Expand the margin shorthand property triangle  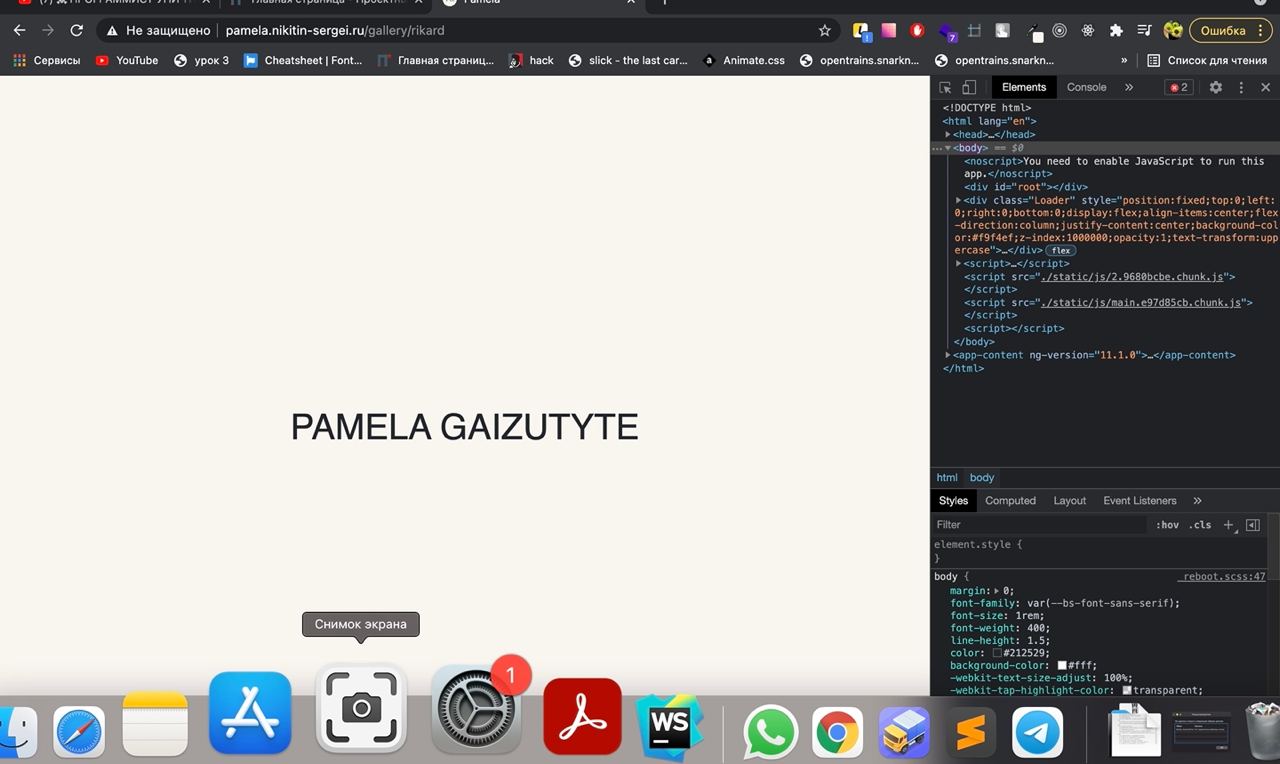[996, 591]
